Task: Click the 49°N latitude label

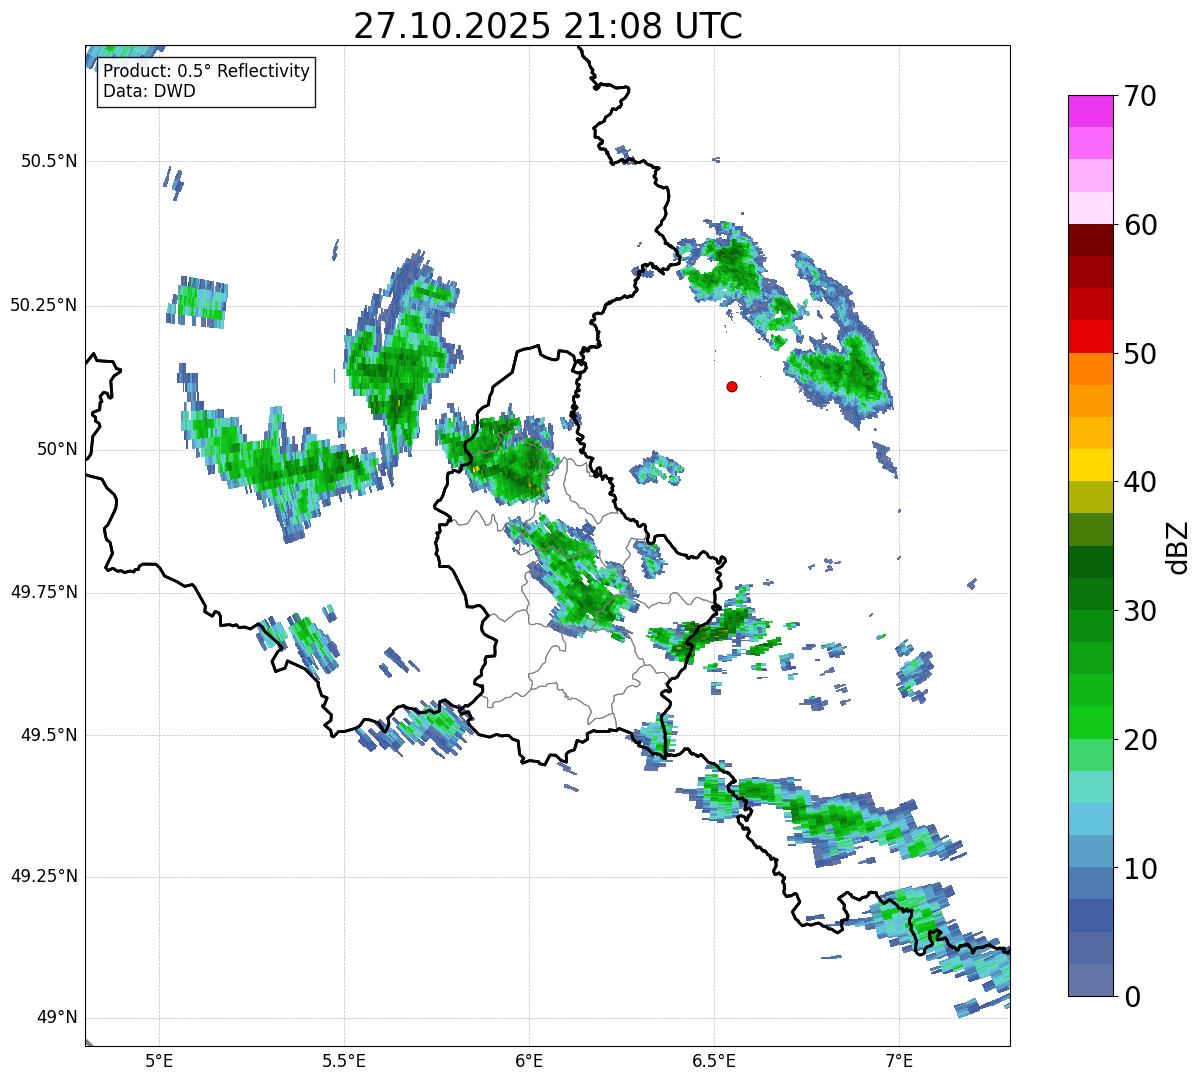Action: coord(57,1018)
